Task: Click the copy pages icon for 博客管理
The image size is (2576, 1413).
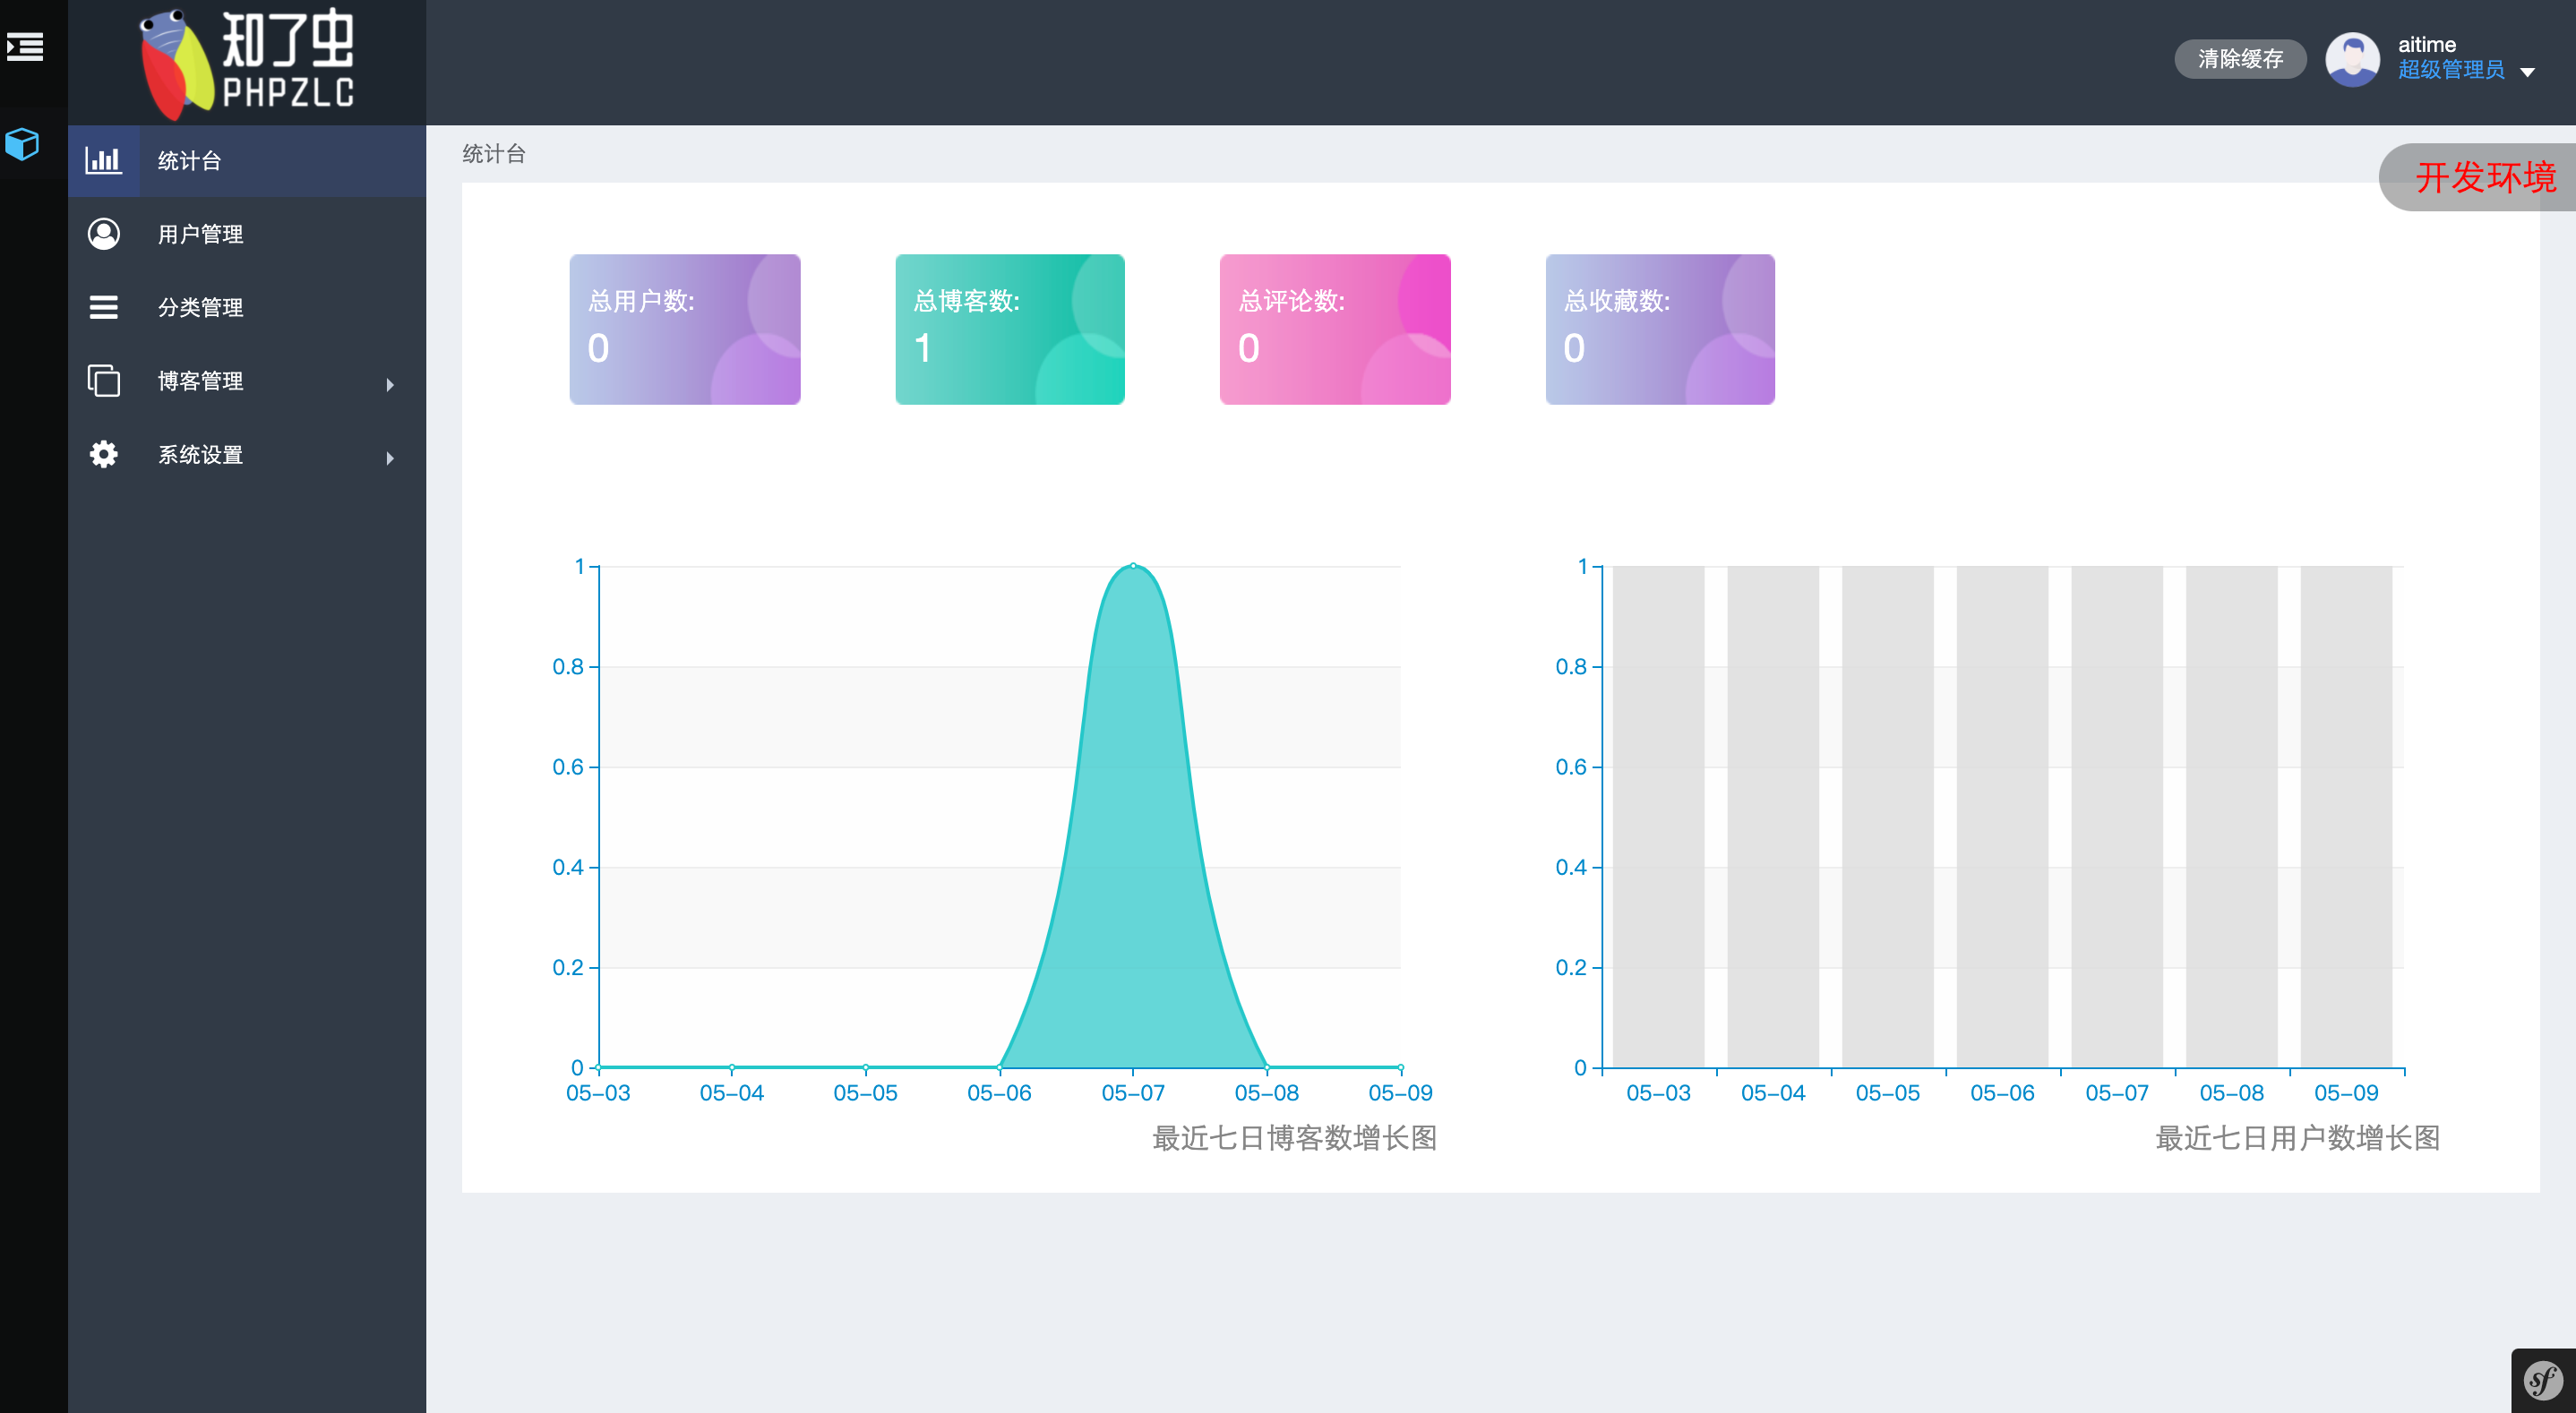Action: click(x=103, y=381)
